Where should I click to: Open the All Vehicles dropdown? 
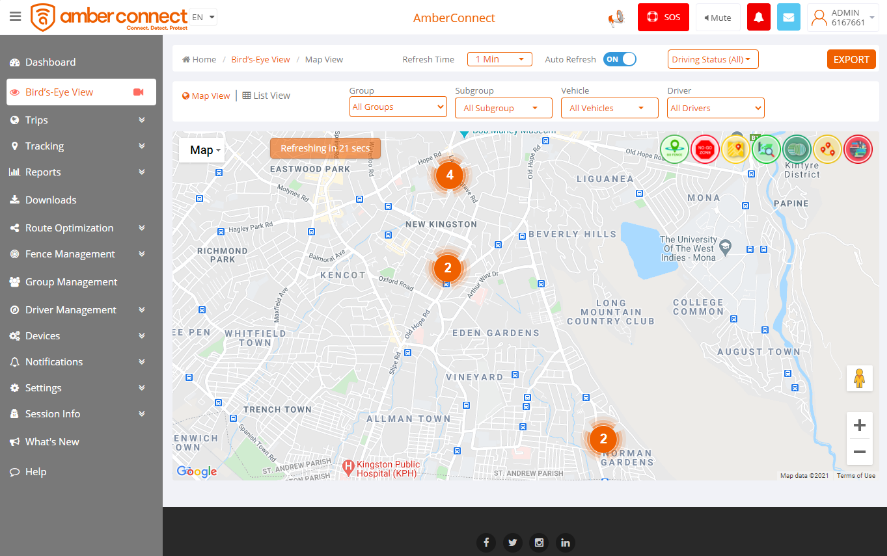click(610, 108)
